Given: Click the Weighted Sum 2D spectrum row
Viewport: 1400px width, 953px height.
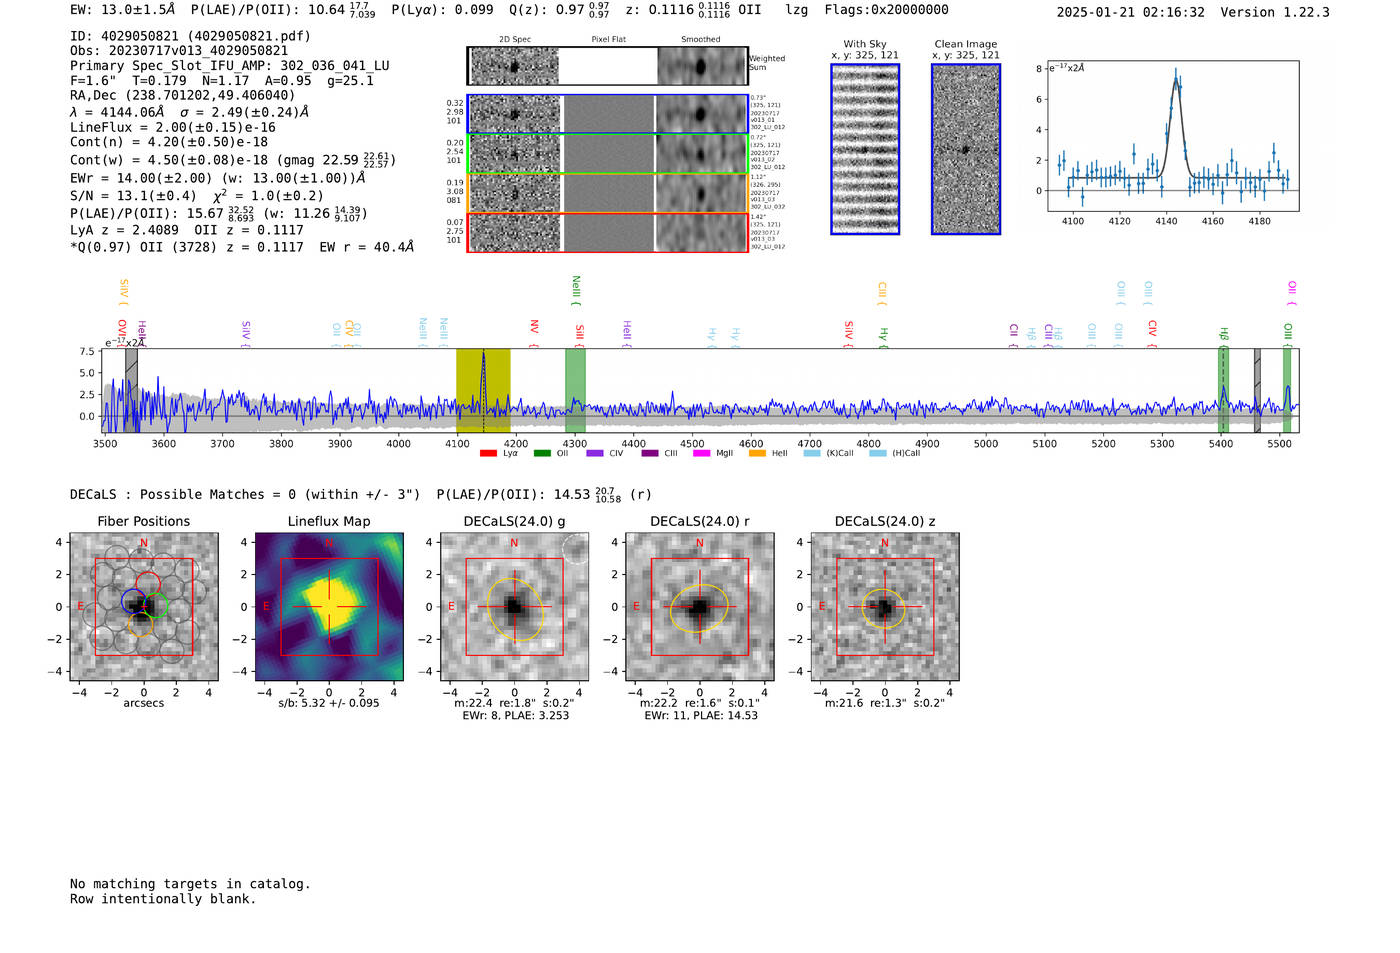Looking at the screenshot, I should pyautogui.click(x=608, y=66).
